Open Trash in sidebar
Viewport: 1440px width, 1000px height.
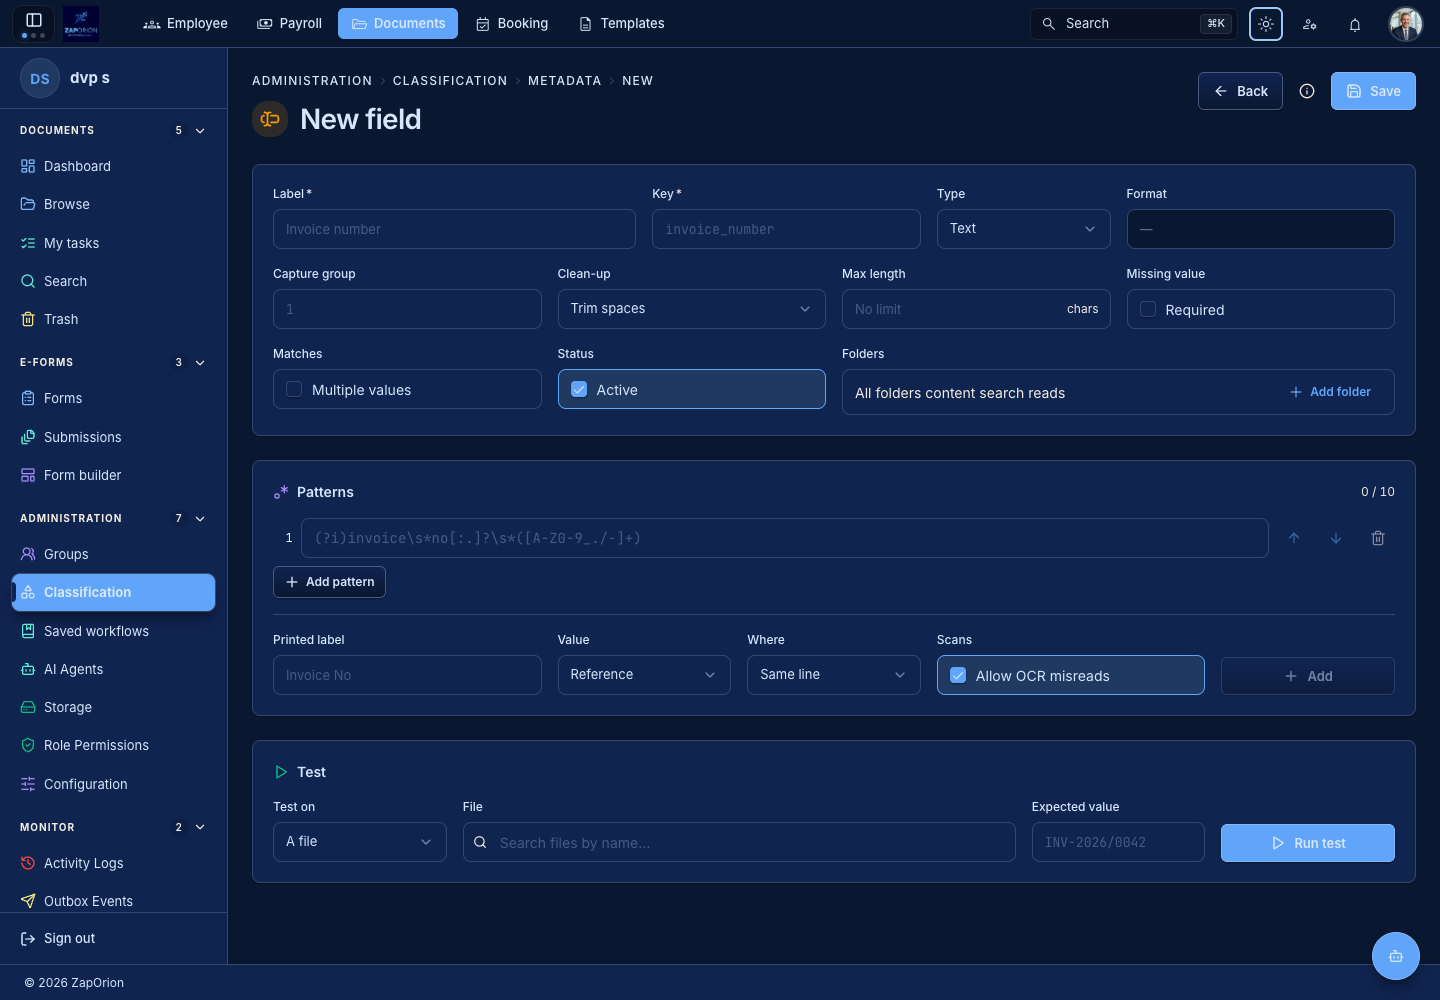tap(113, 319)
